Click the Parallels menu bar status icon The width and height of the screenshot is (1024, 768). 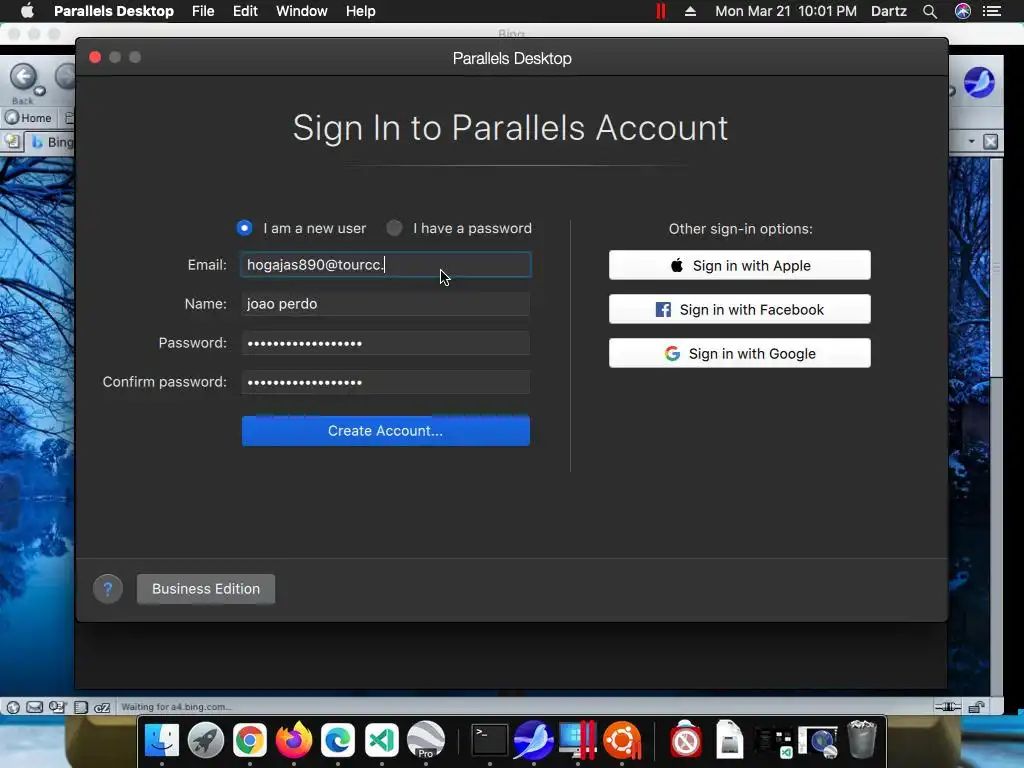pos(660,11)
